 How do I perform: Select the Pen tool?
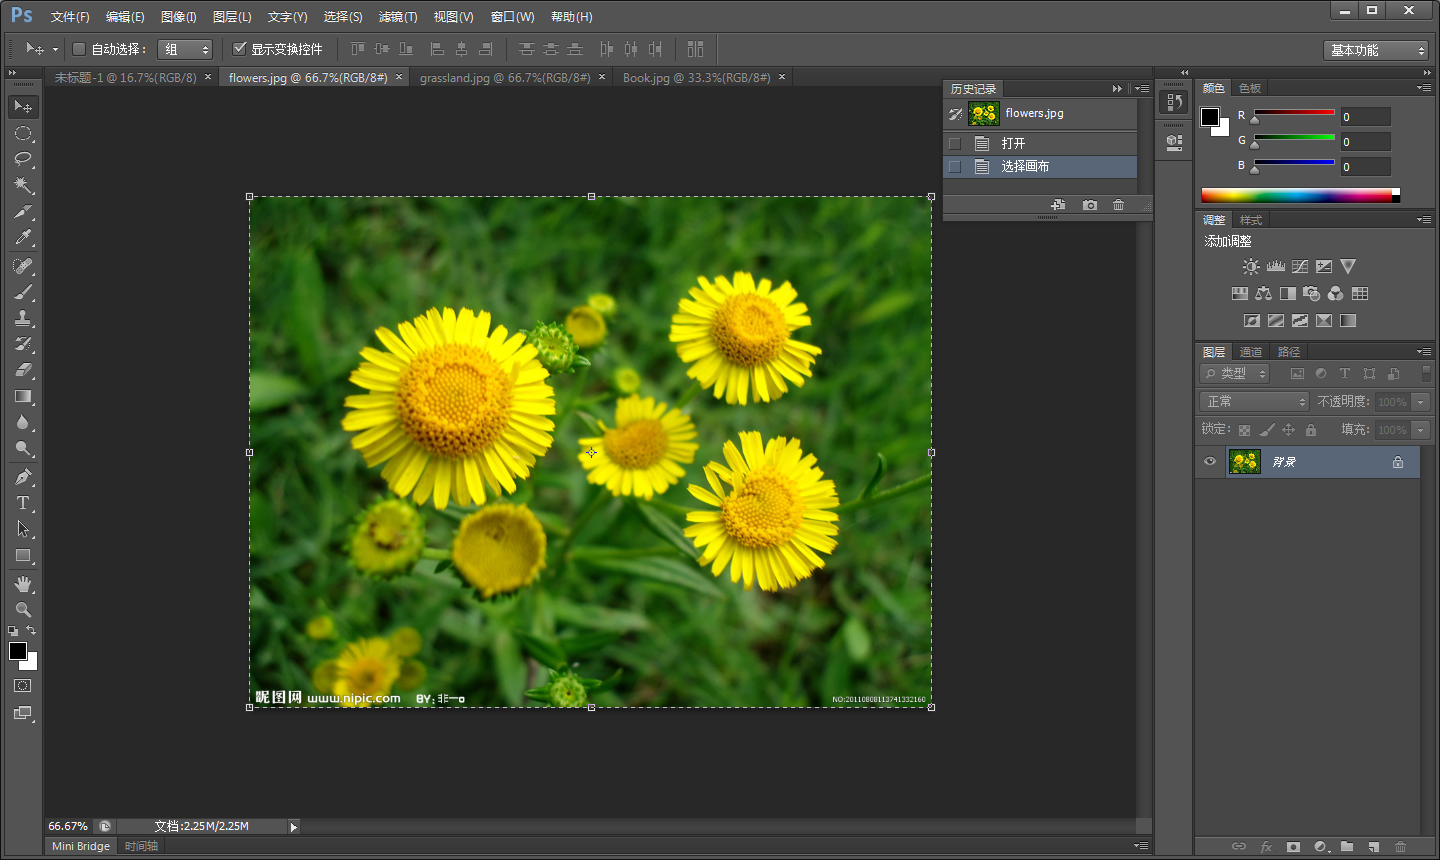pyautogui.click(x=23, y=477)
